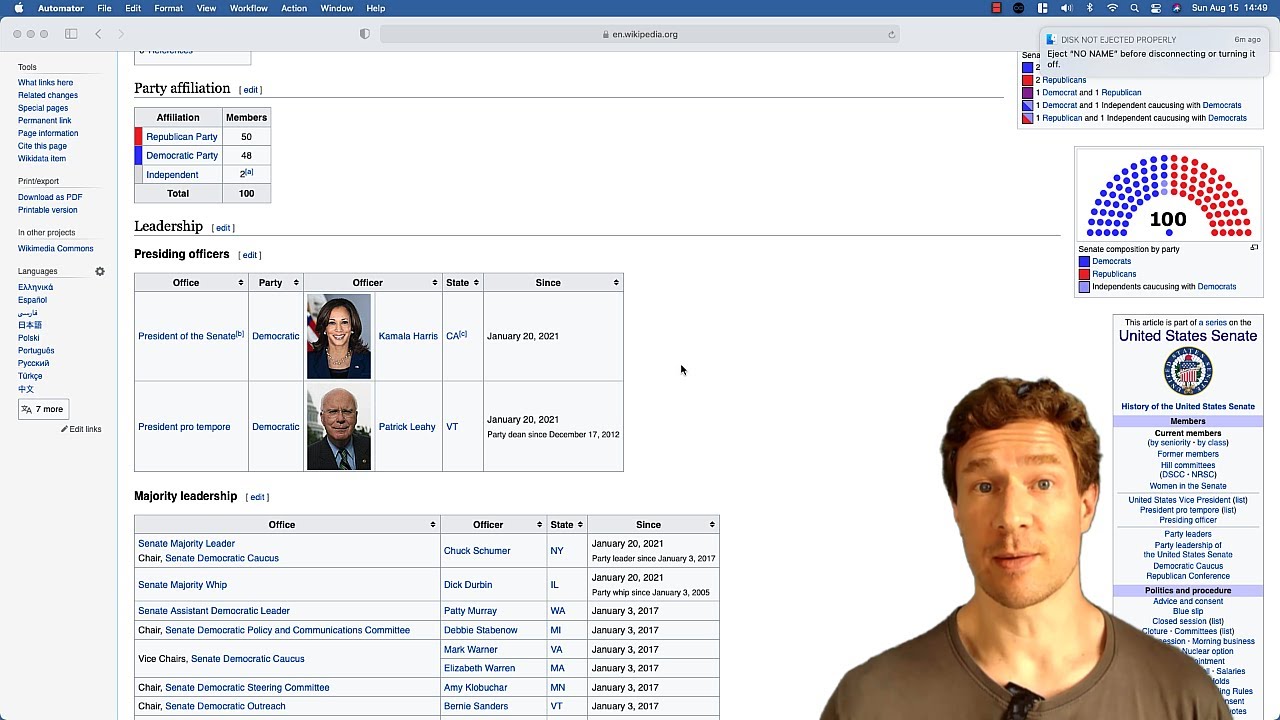Open the Chuck Schumer link
The image size is (1280, 720).
coord(477,551)
